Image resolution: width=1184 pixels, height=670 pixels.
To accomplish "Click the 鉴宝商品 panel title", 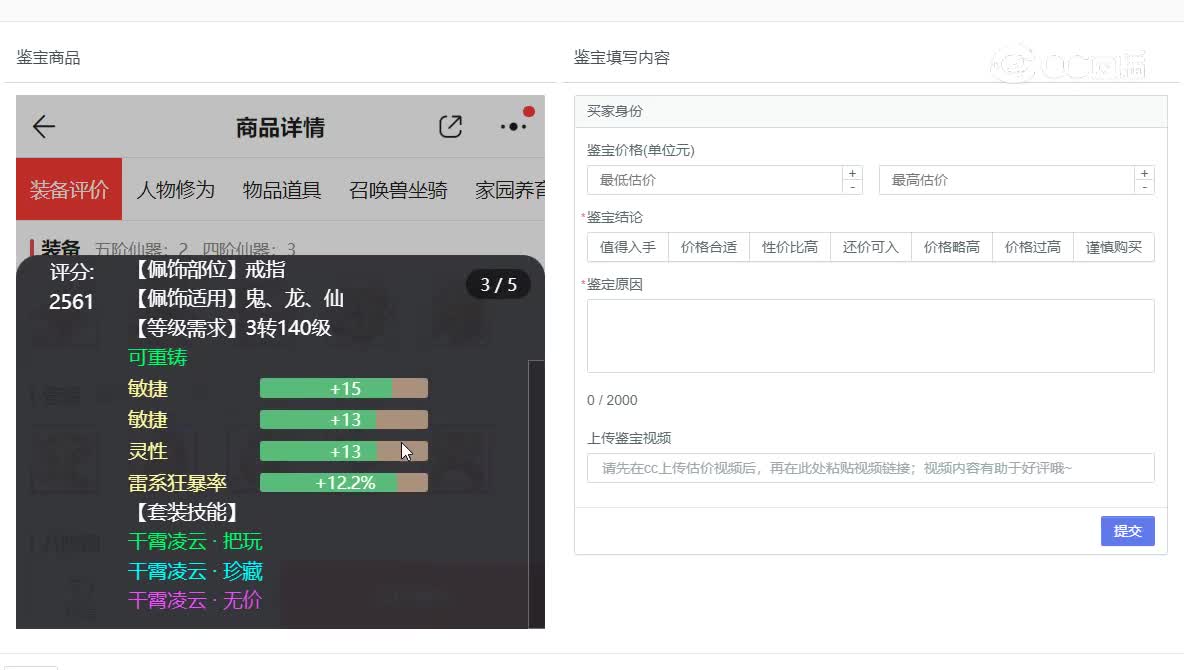I will pos(48,57).
